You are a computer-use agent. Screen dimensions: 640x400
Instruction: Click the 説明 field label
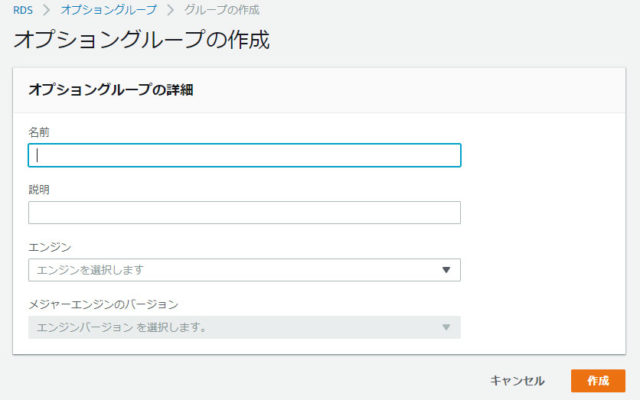[39, 189]
